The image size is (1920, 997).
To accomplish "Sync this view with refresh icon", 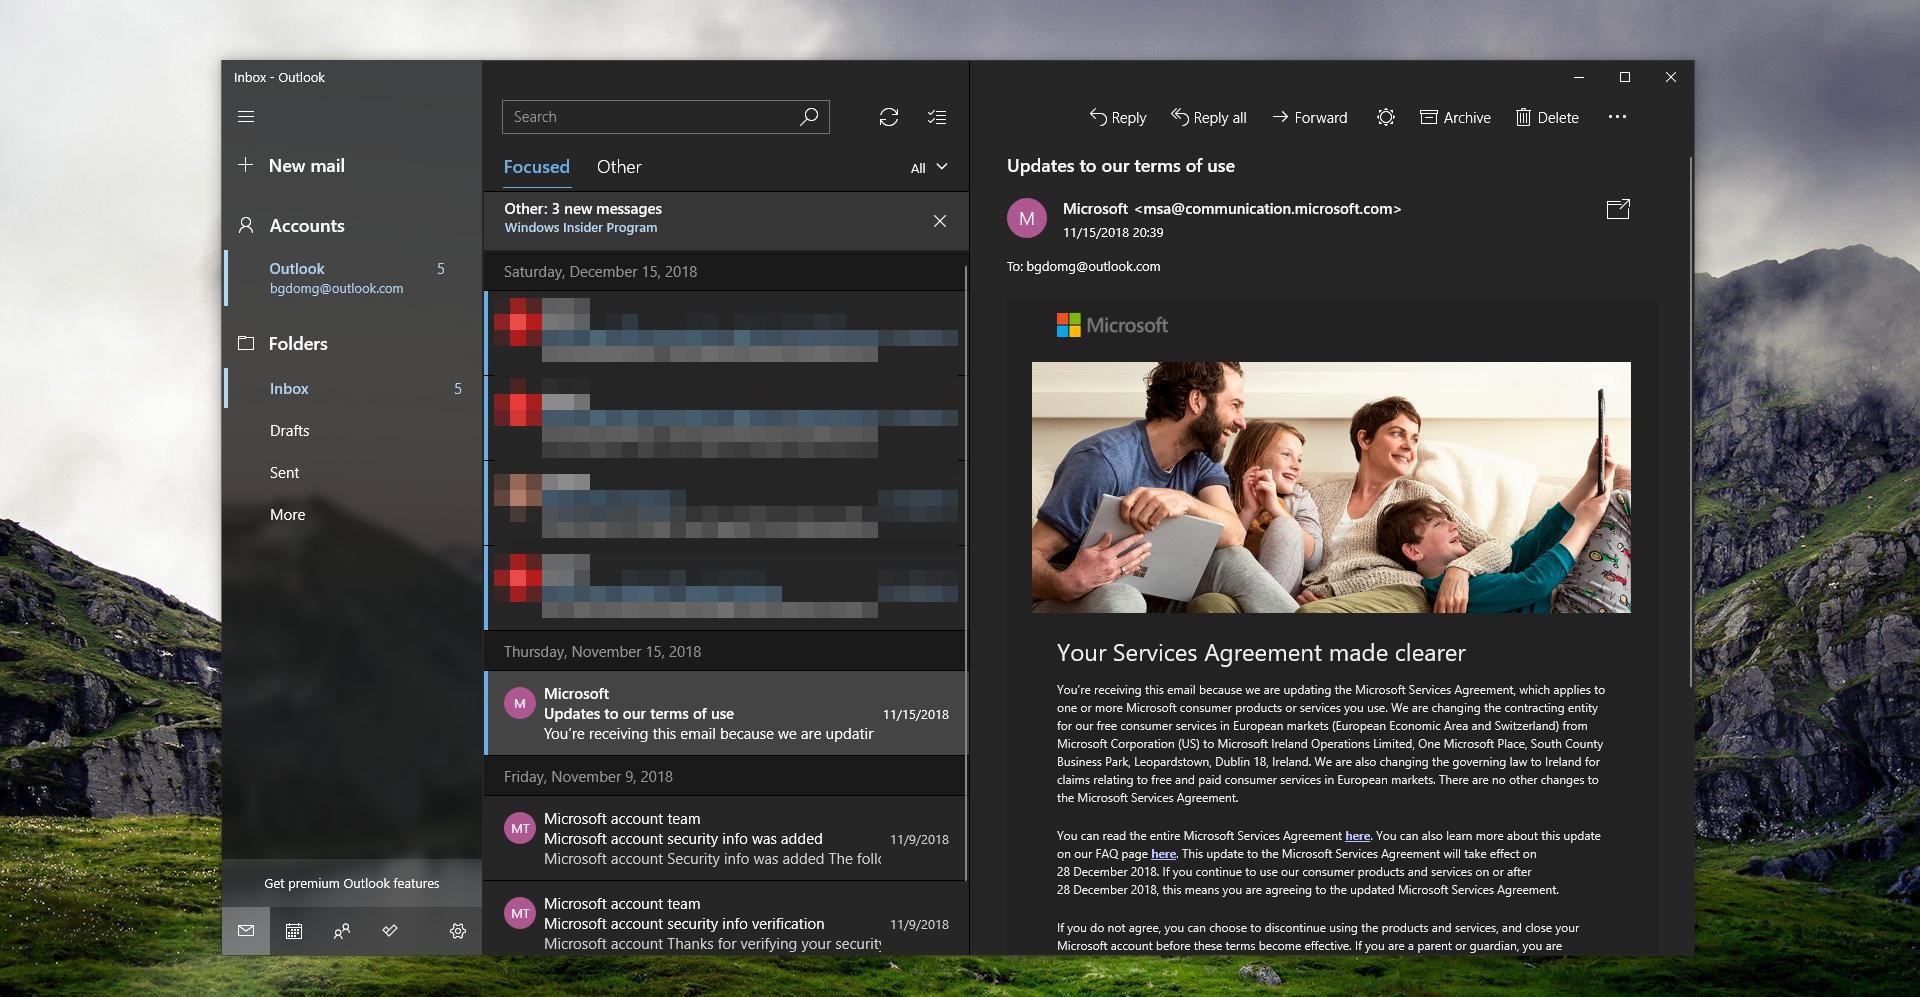I will tap(889, 117).
